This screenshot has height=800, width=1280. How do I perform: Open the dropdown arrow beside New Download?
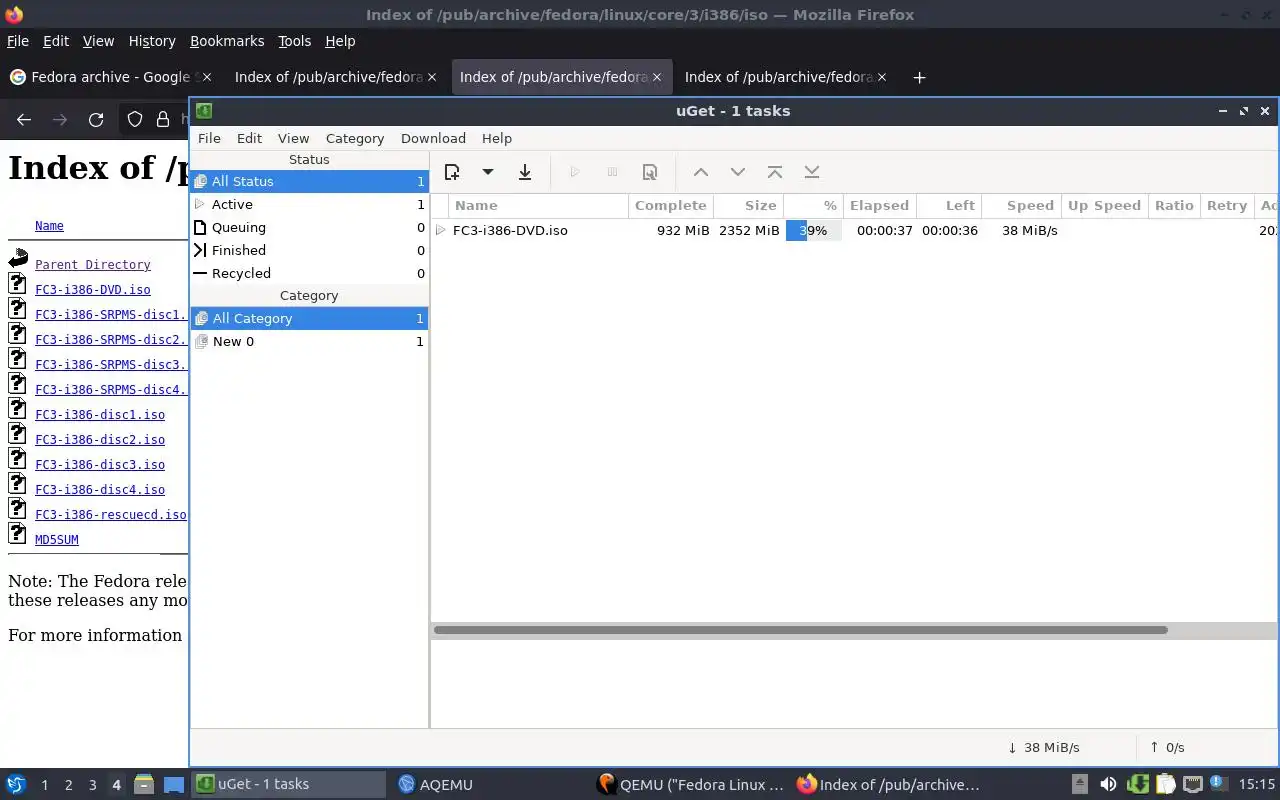pos(488,172)
